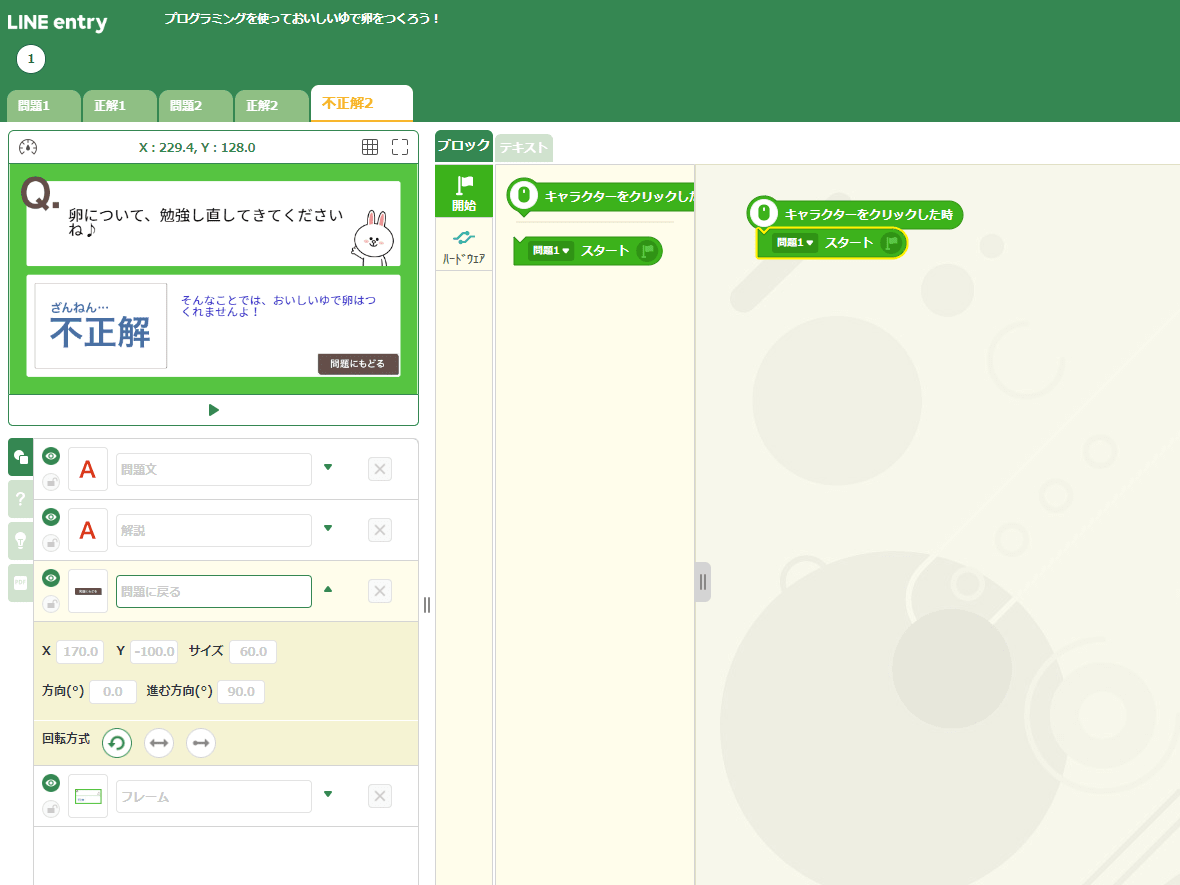Image resolution: width=1180 pixels, height=885 pixels.
Task: Click the LINE entry logo
Action: (x=57, y=23)
